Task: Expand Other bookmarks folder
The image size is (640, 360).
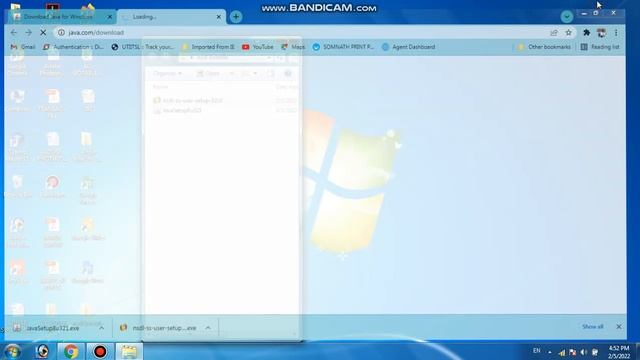Action: tap(544, 47)
